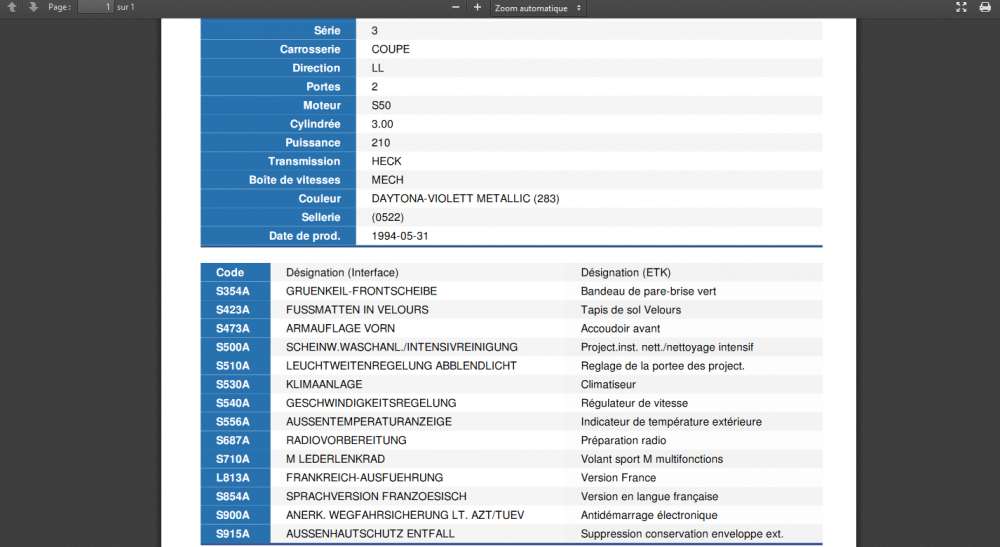
Task: Click Tapis de sol Velours text
Action: (x=631, y=310)
